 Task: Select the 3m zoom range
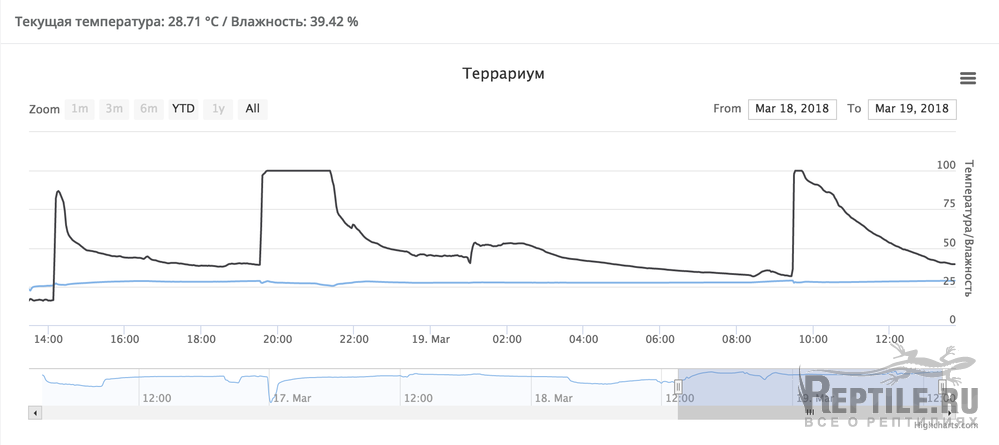point(114,109)
